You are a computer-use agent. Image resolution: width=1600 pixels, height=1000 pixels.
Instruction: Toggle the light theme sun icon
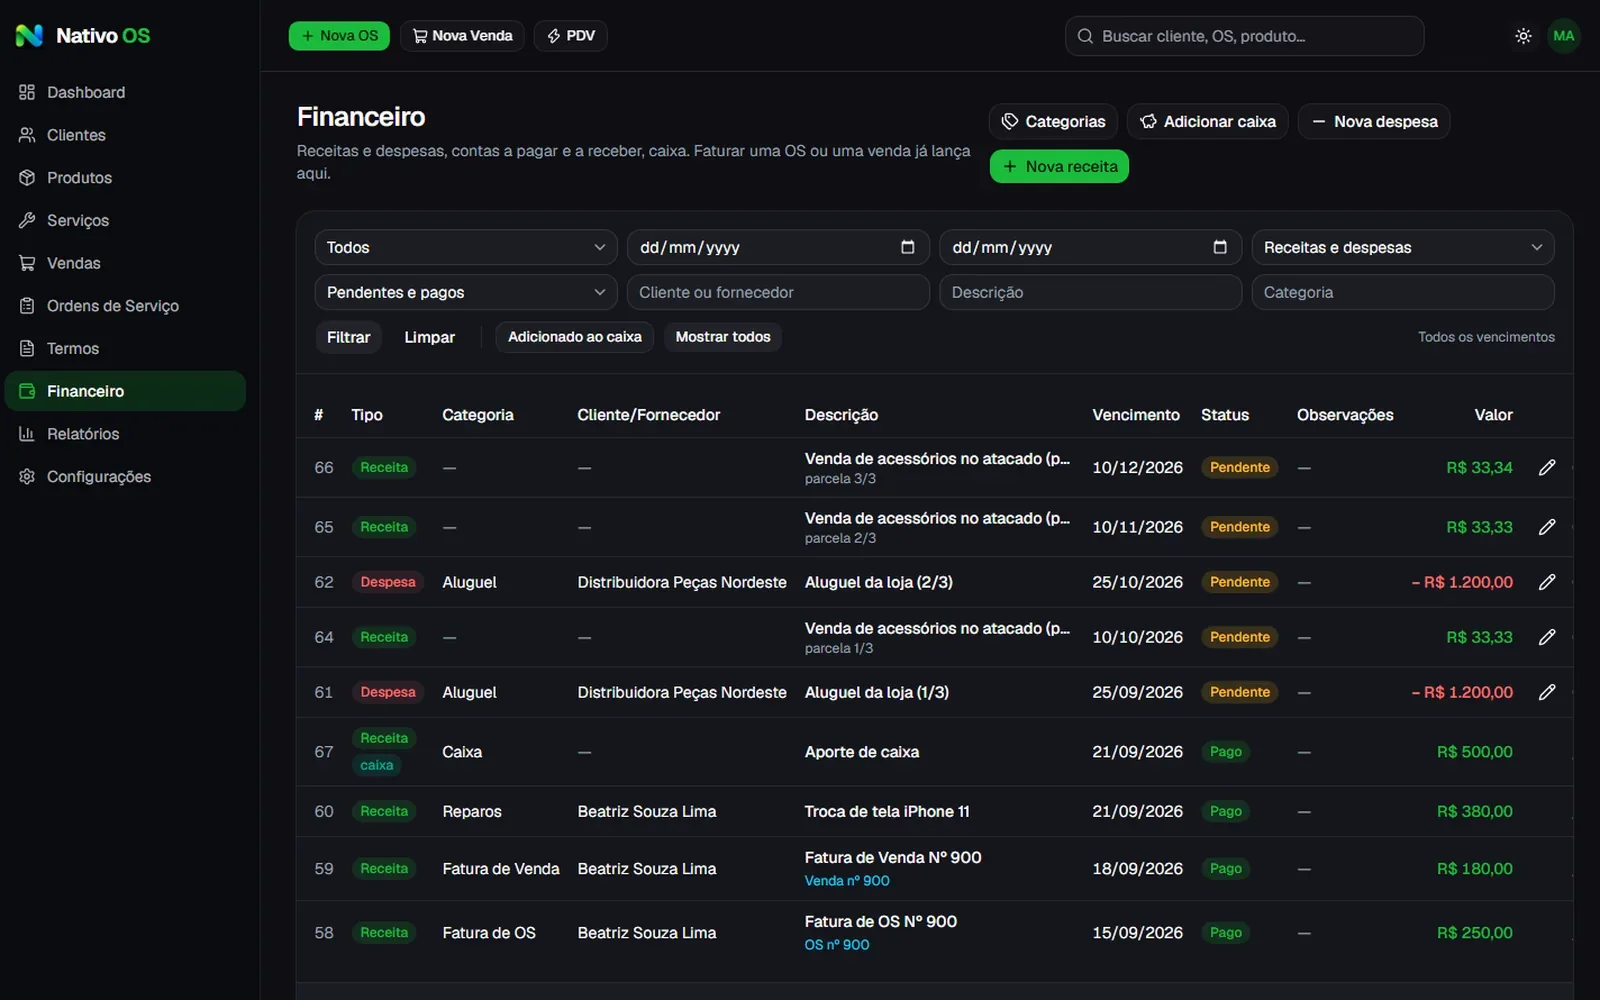tap(1523, 36)
